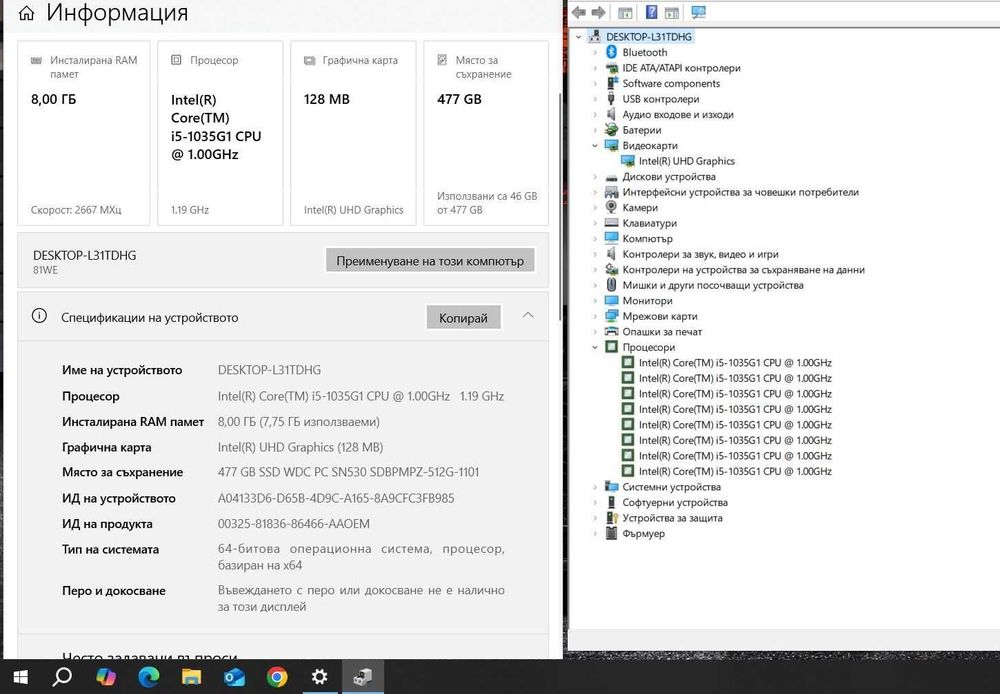Click the forward arrow in Device Manager toolbar
This screenshot has height=694, width=1000.
pos(598,12)
